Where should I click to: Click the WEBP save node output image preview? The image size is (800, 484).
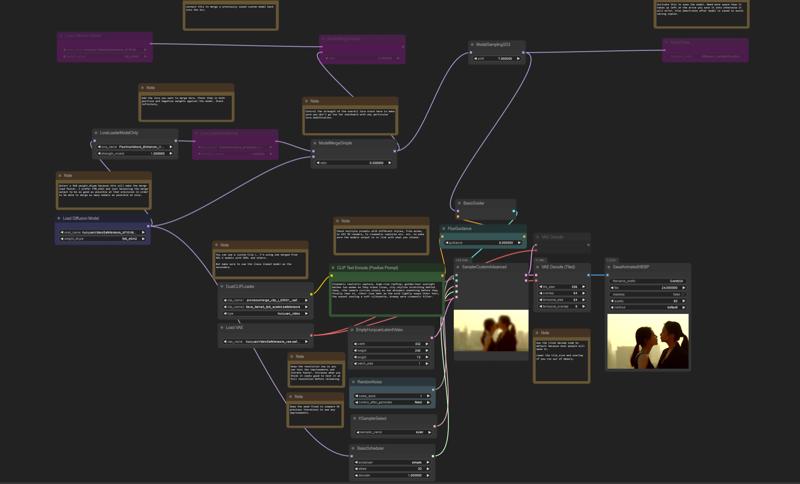click(647, 341)
